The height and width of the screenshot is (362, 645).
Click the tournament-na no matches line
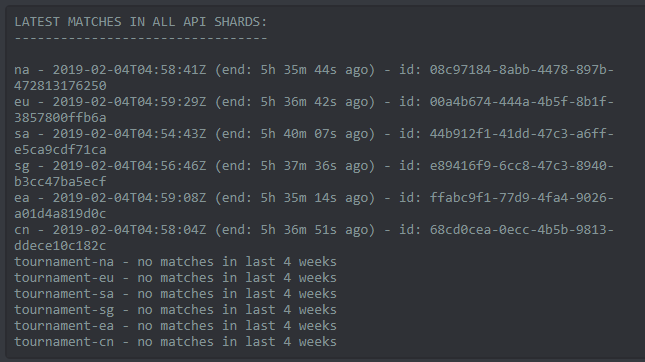click(x=175, y=262)
